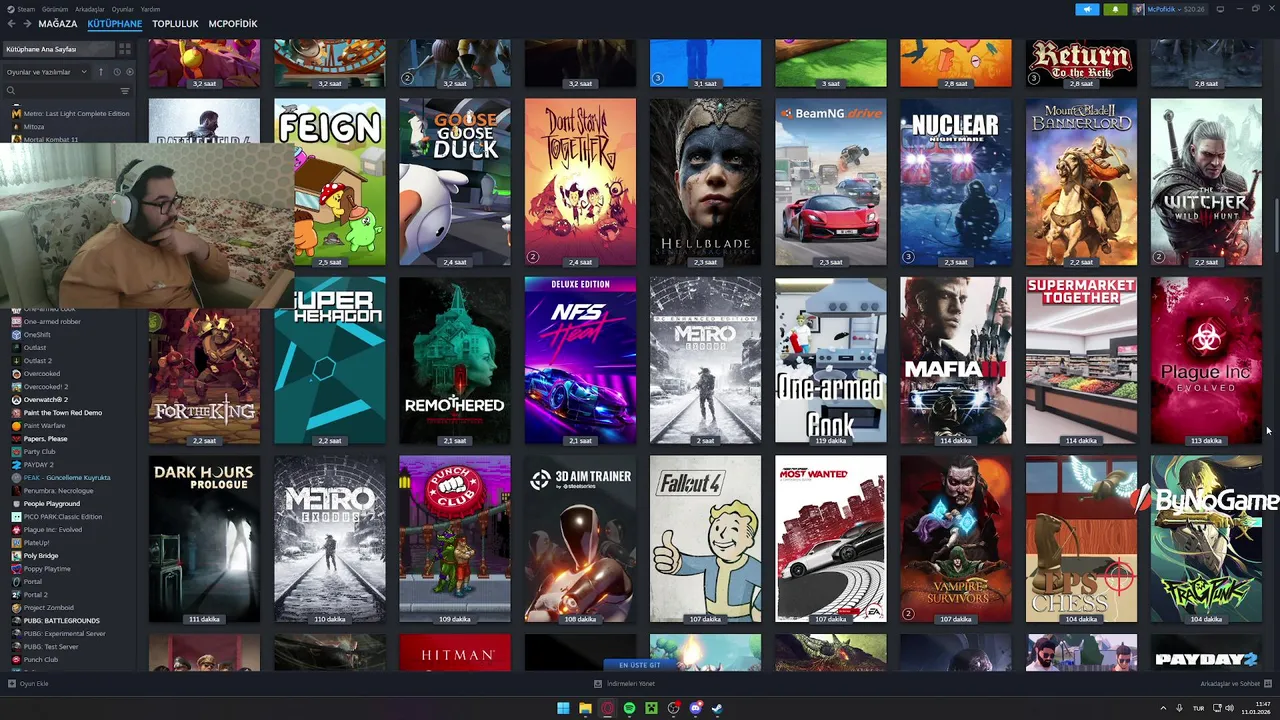Click the EN ÜSTE GİT button
Image resolution: width=1280 pixels, height=720 pixels.
click(640, 665)
